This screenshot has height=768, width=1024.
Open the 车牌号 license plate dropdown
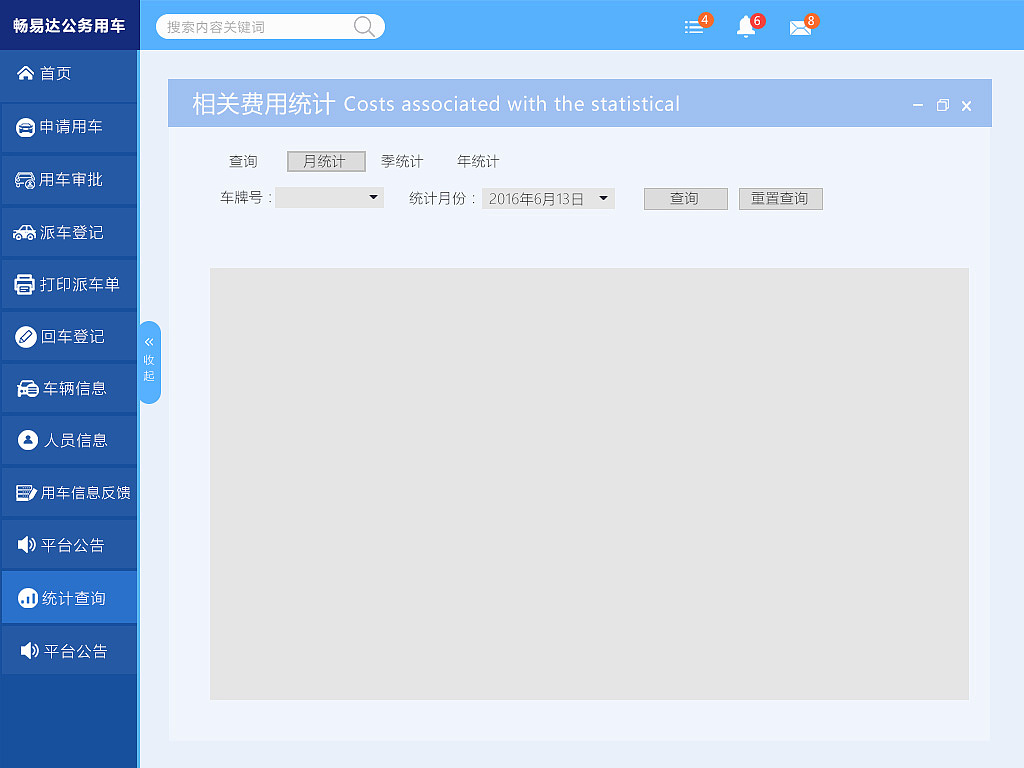click(x=330, y=197)
